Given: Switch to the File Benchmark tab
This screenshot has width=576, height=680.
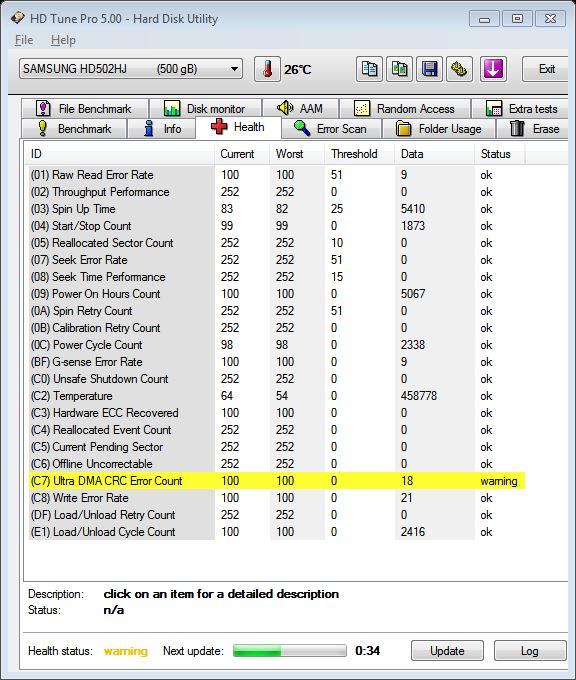Looking at the screenshot, I should point(85,108).
